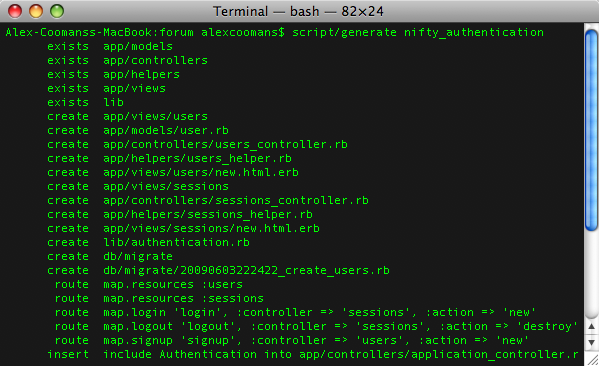Click the empty scrollbar track below thumb
The height and width of the screenshot is (366, 599).
point(591,275)
